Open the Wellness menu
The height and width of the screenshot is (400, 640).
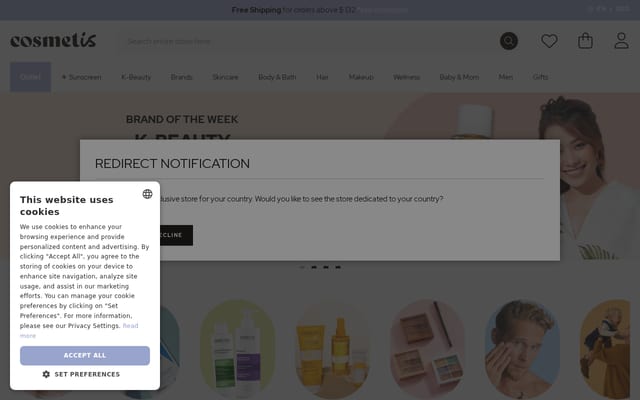406,77
